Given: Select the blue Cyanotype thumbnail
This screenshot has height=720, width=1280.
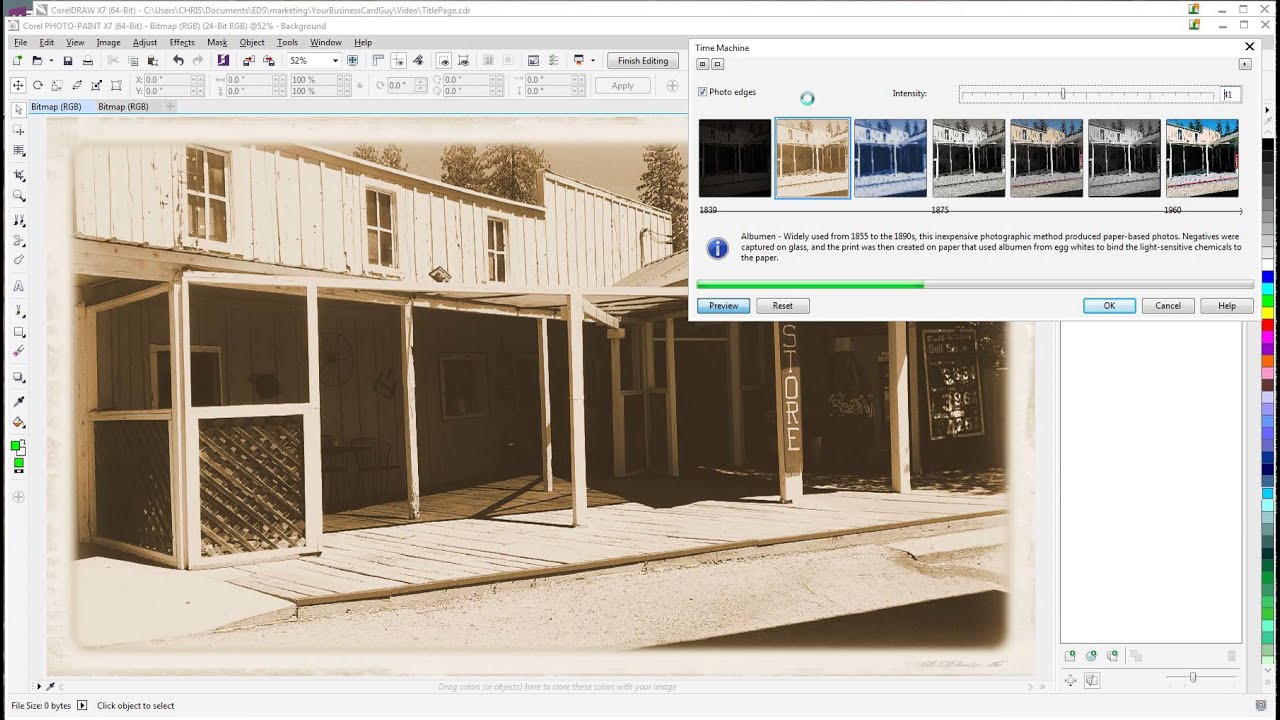Looking at the screenshot, I should 890,158.
